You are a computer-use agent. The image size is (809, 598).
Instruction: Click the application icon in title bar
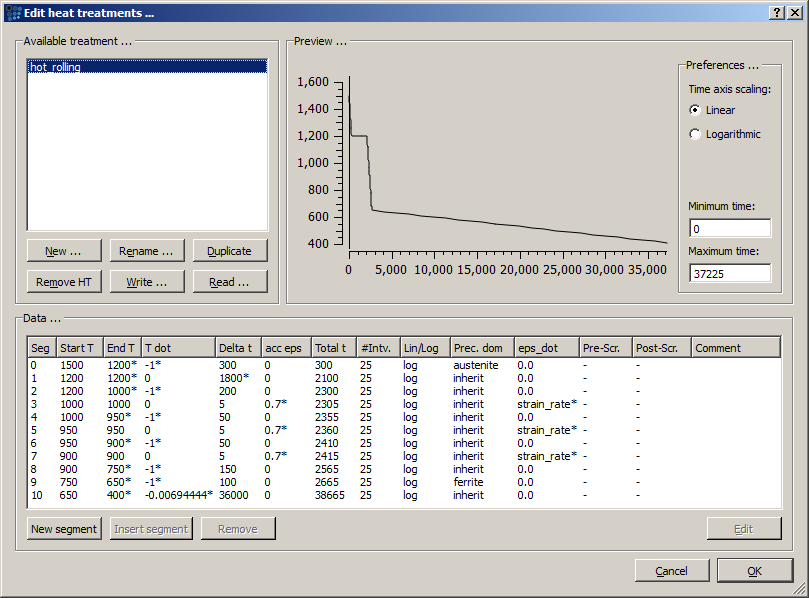click(x=12, y=11)
